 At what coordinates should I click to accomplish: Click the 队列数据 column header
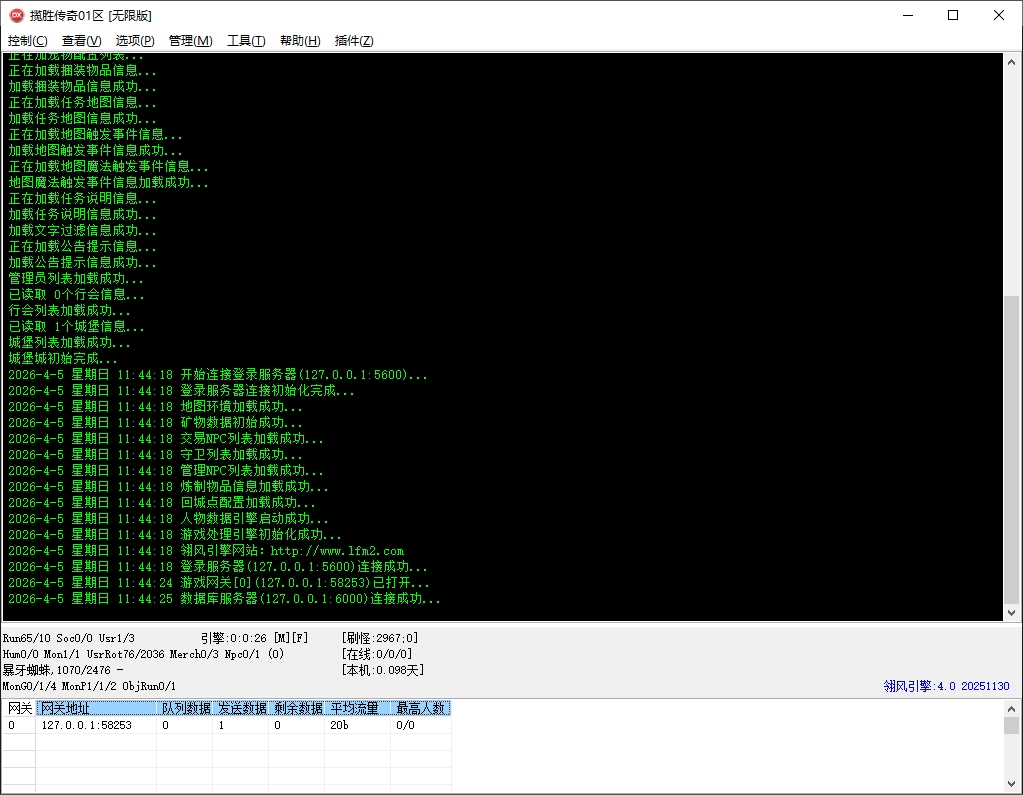[x=186, y=708]
